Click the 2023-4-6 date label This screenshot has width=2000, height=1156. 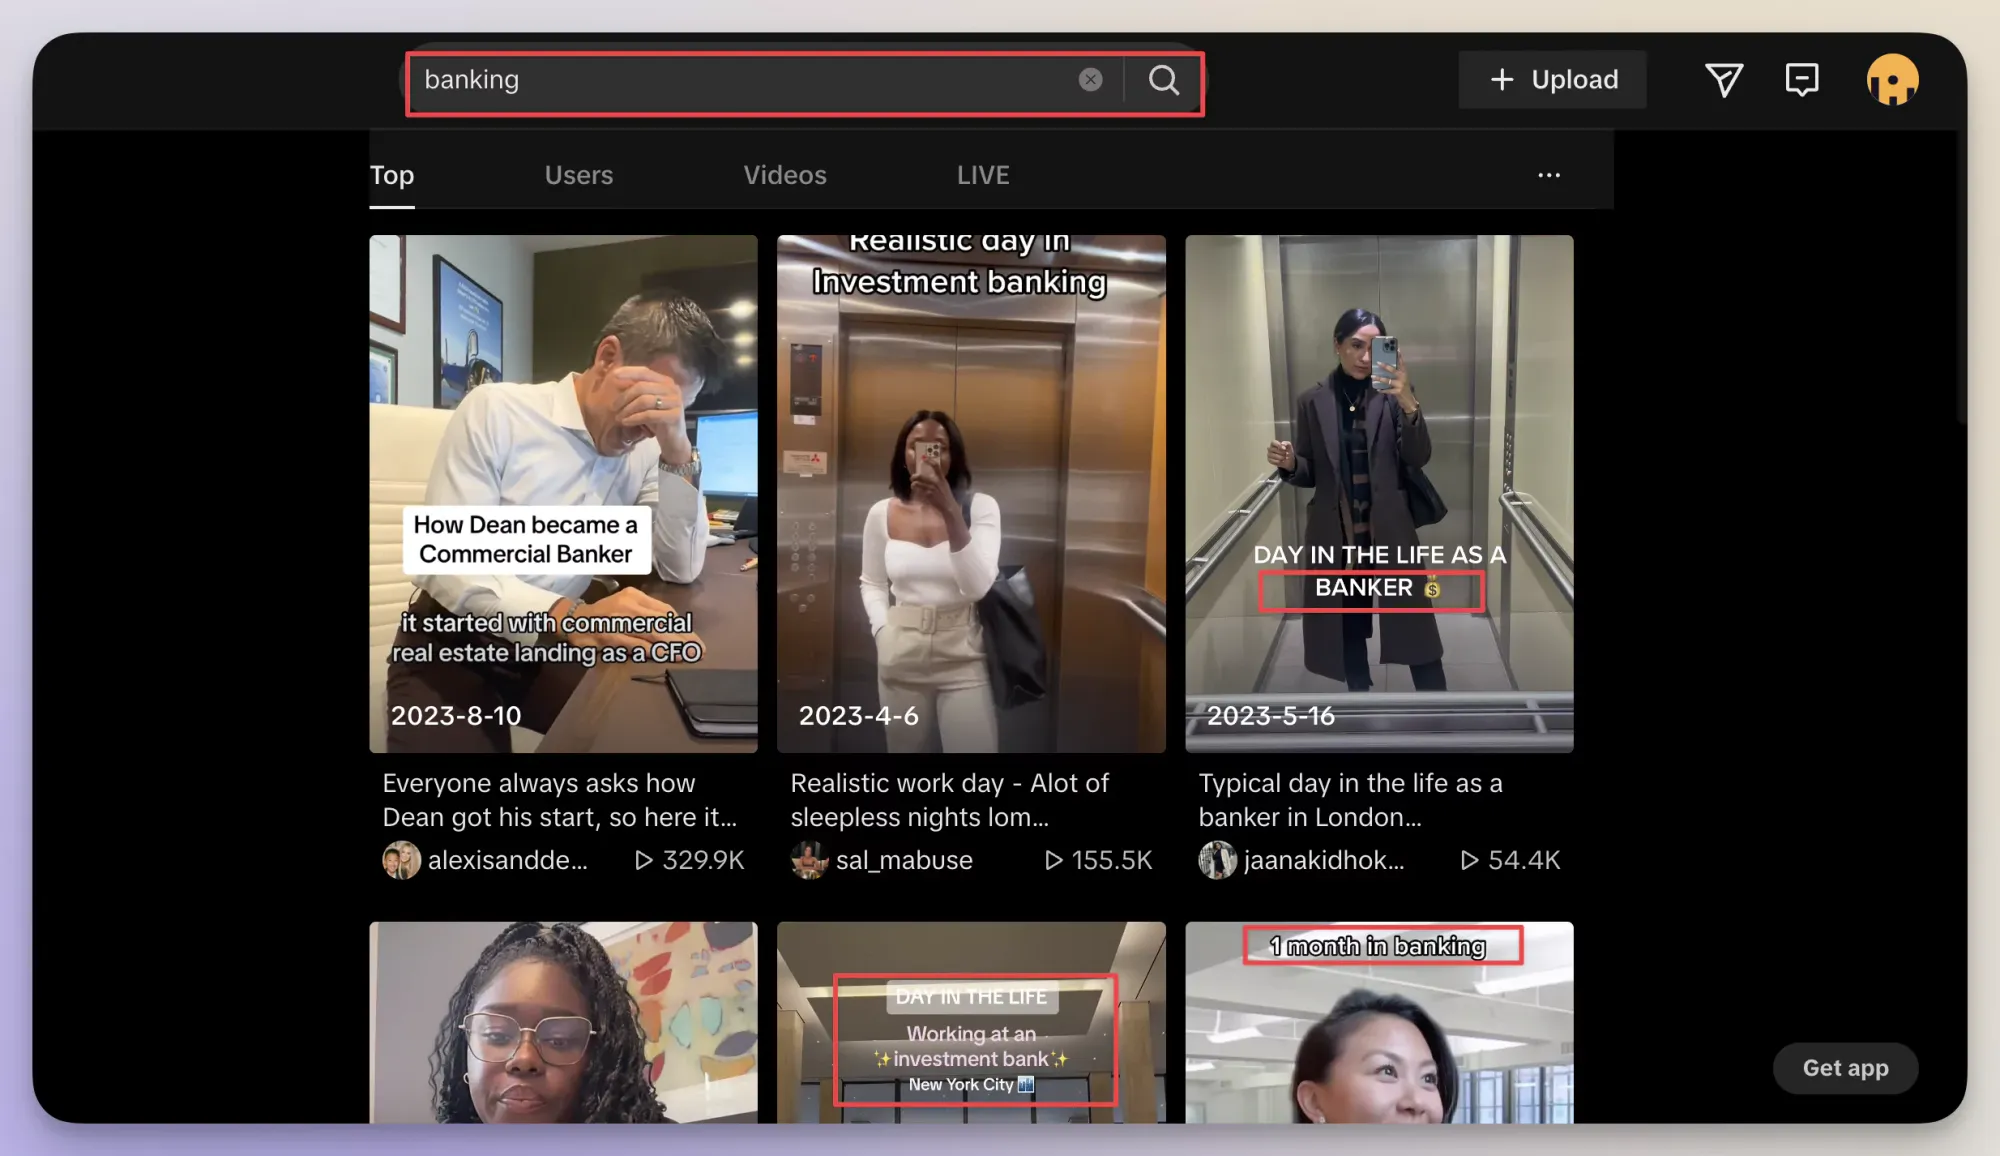[x=858, y=716]
